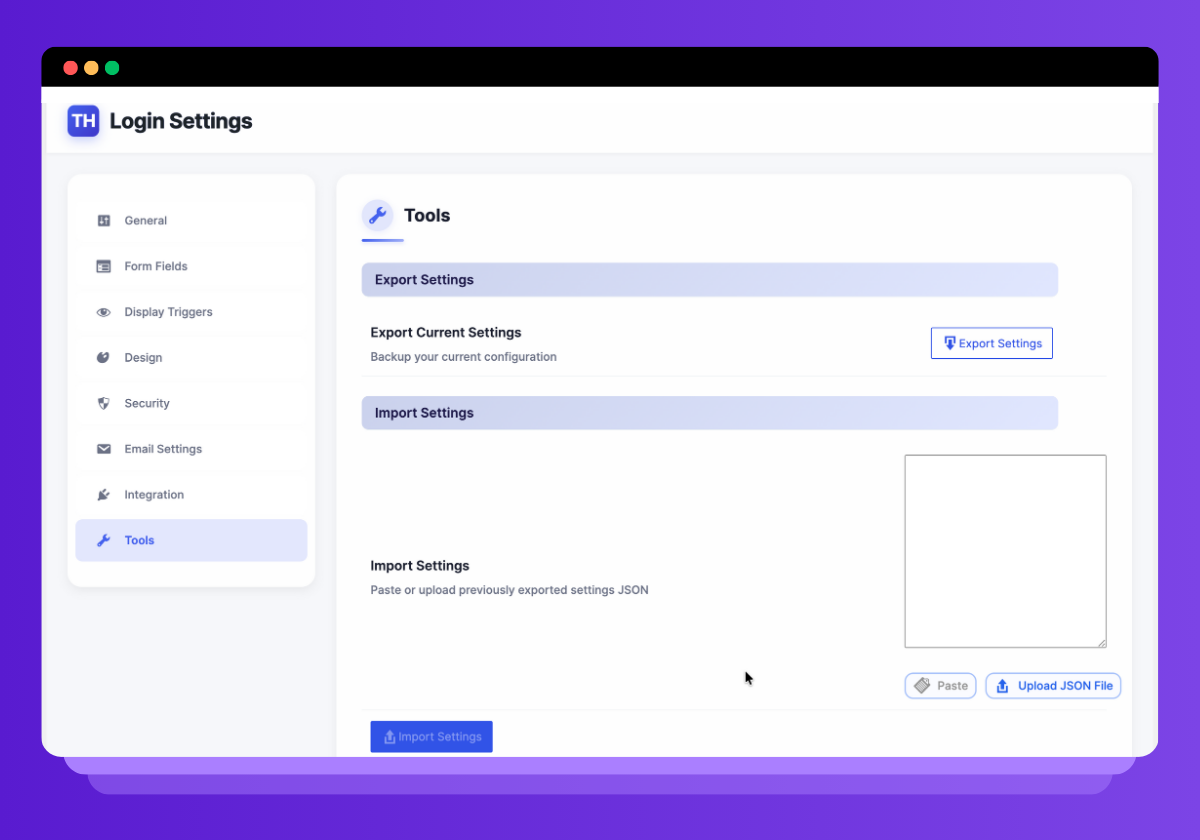
Task: Click the Integration plug icon in sidebar
Action: [103, 494]
